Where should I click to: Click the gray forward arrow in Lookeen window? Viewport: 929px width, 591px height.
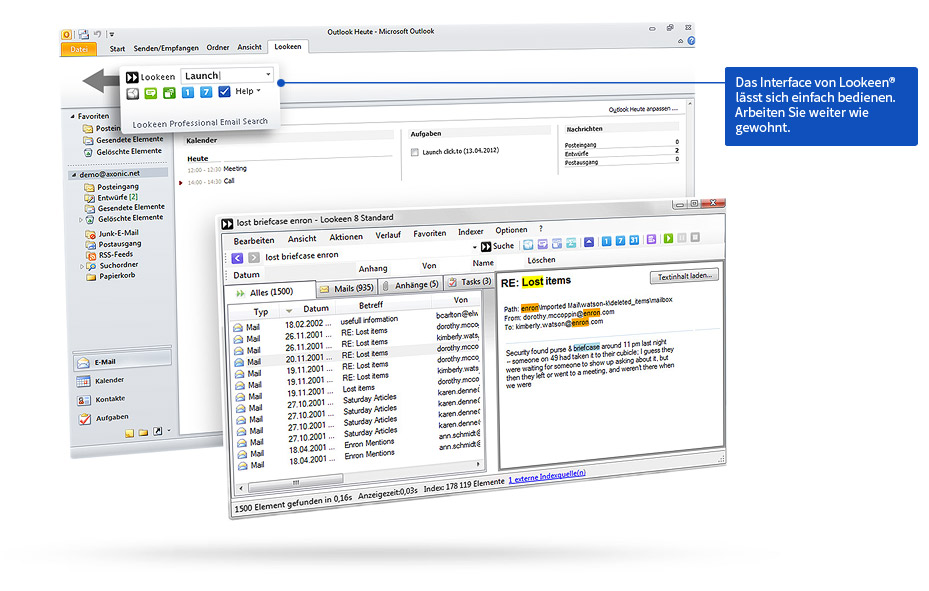254,258
